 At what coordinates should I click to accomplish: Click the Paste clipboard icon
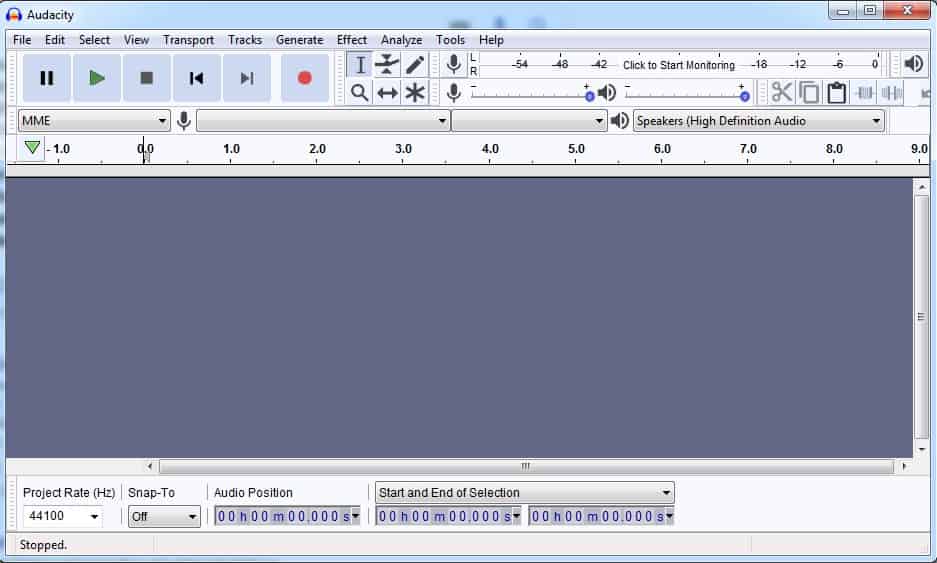click(x=837, y=93)
